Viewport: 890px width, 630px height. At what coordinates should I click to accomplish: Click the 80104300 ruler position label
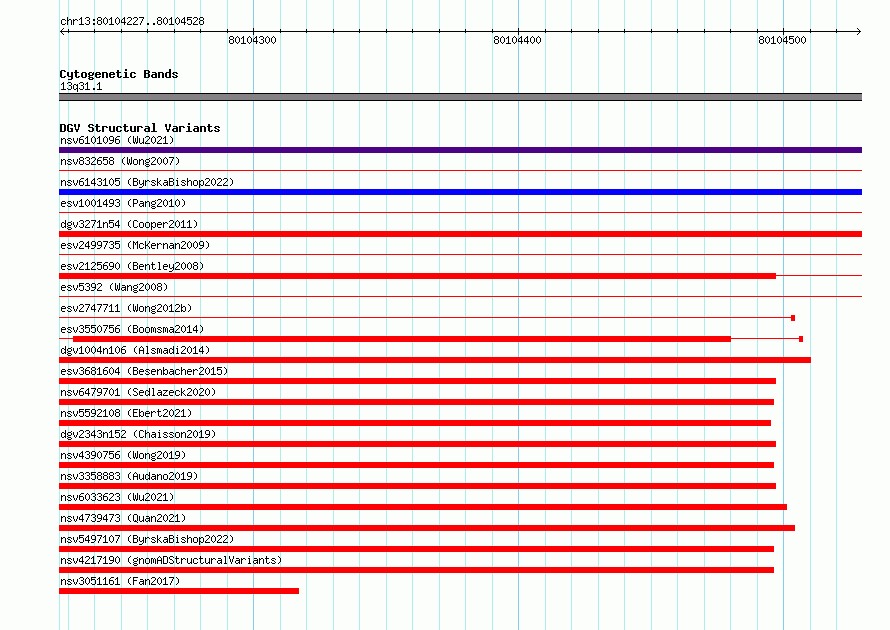pos(252,40)
